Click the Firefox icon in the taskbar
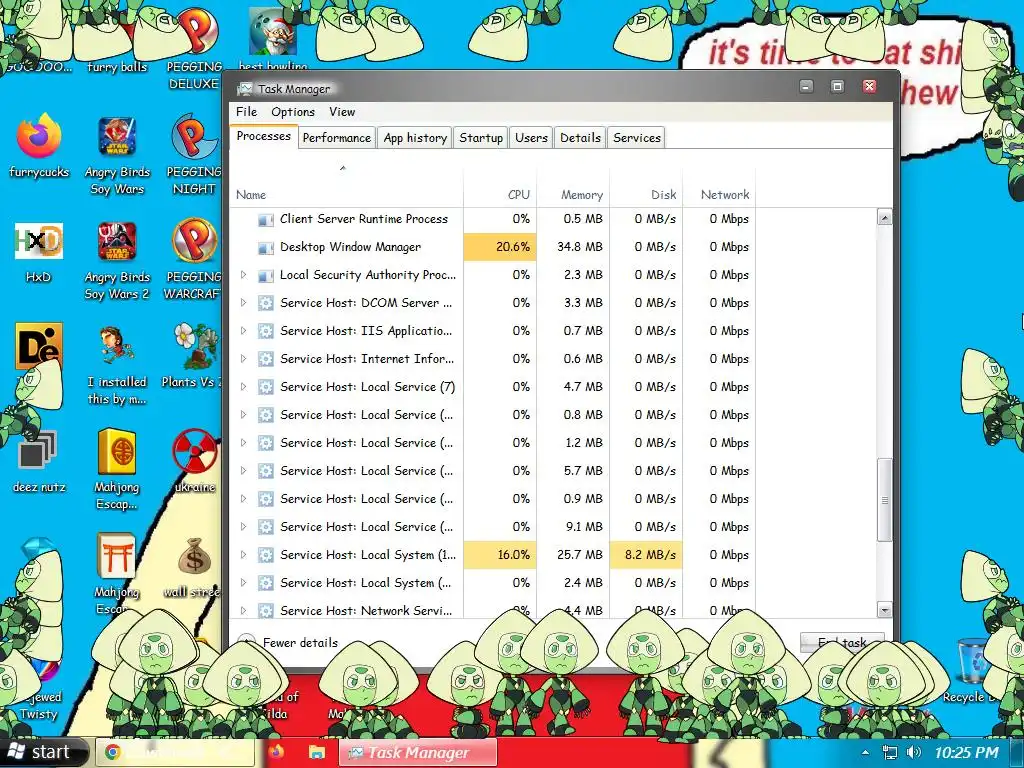This screenshot has width=1024, height=768. (x=276, y=752)
